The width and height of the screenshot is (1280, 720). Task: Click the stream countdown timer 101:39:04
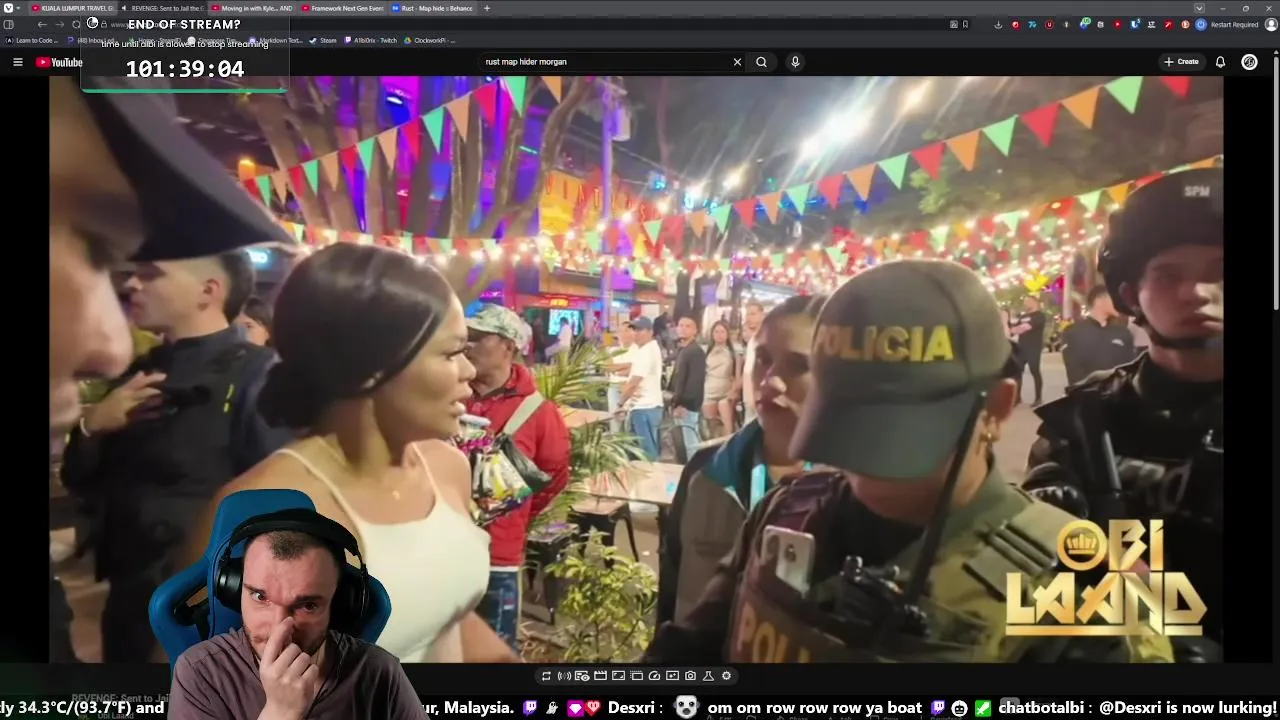pyautogui.click(x=185, y=69)
